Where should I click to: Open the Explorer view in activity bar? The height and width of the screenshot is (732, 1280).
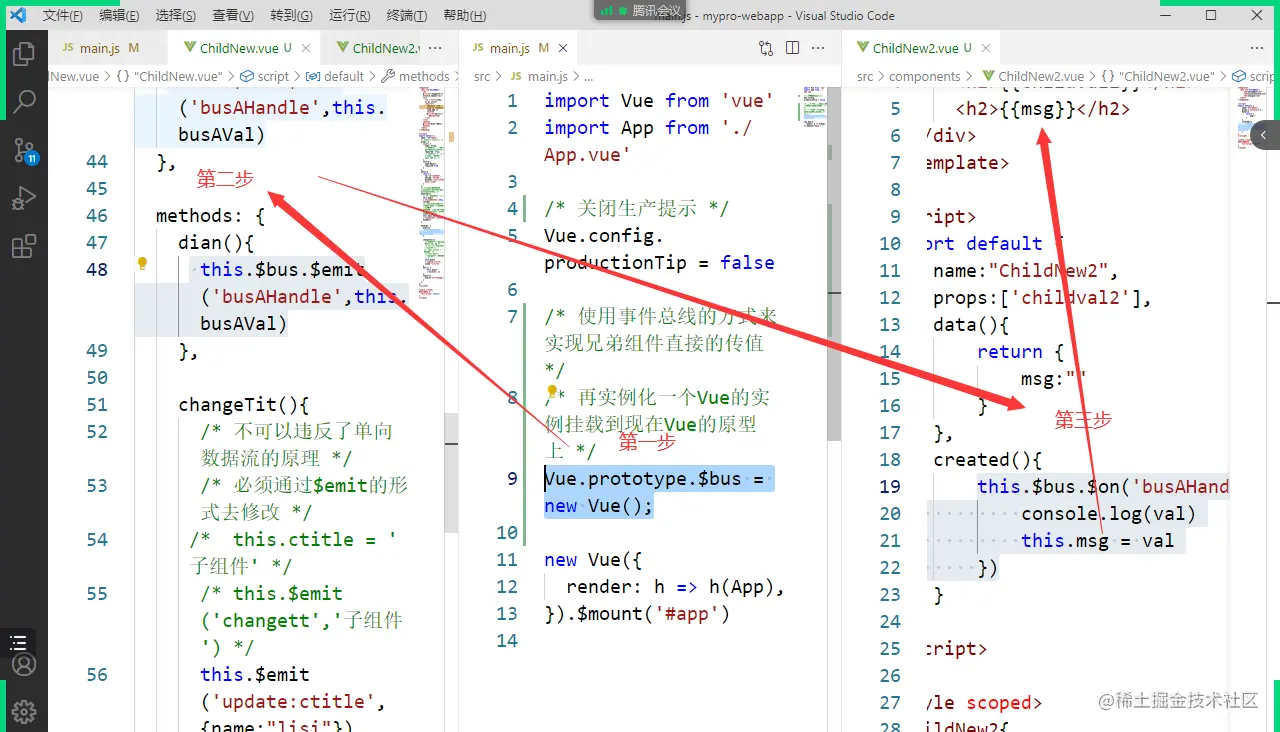(x=24, y=54)
